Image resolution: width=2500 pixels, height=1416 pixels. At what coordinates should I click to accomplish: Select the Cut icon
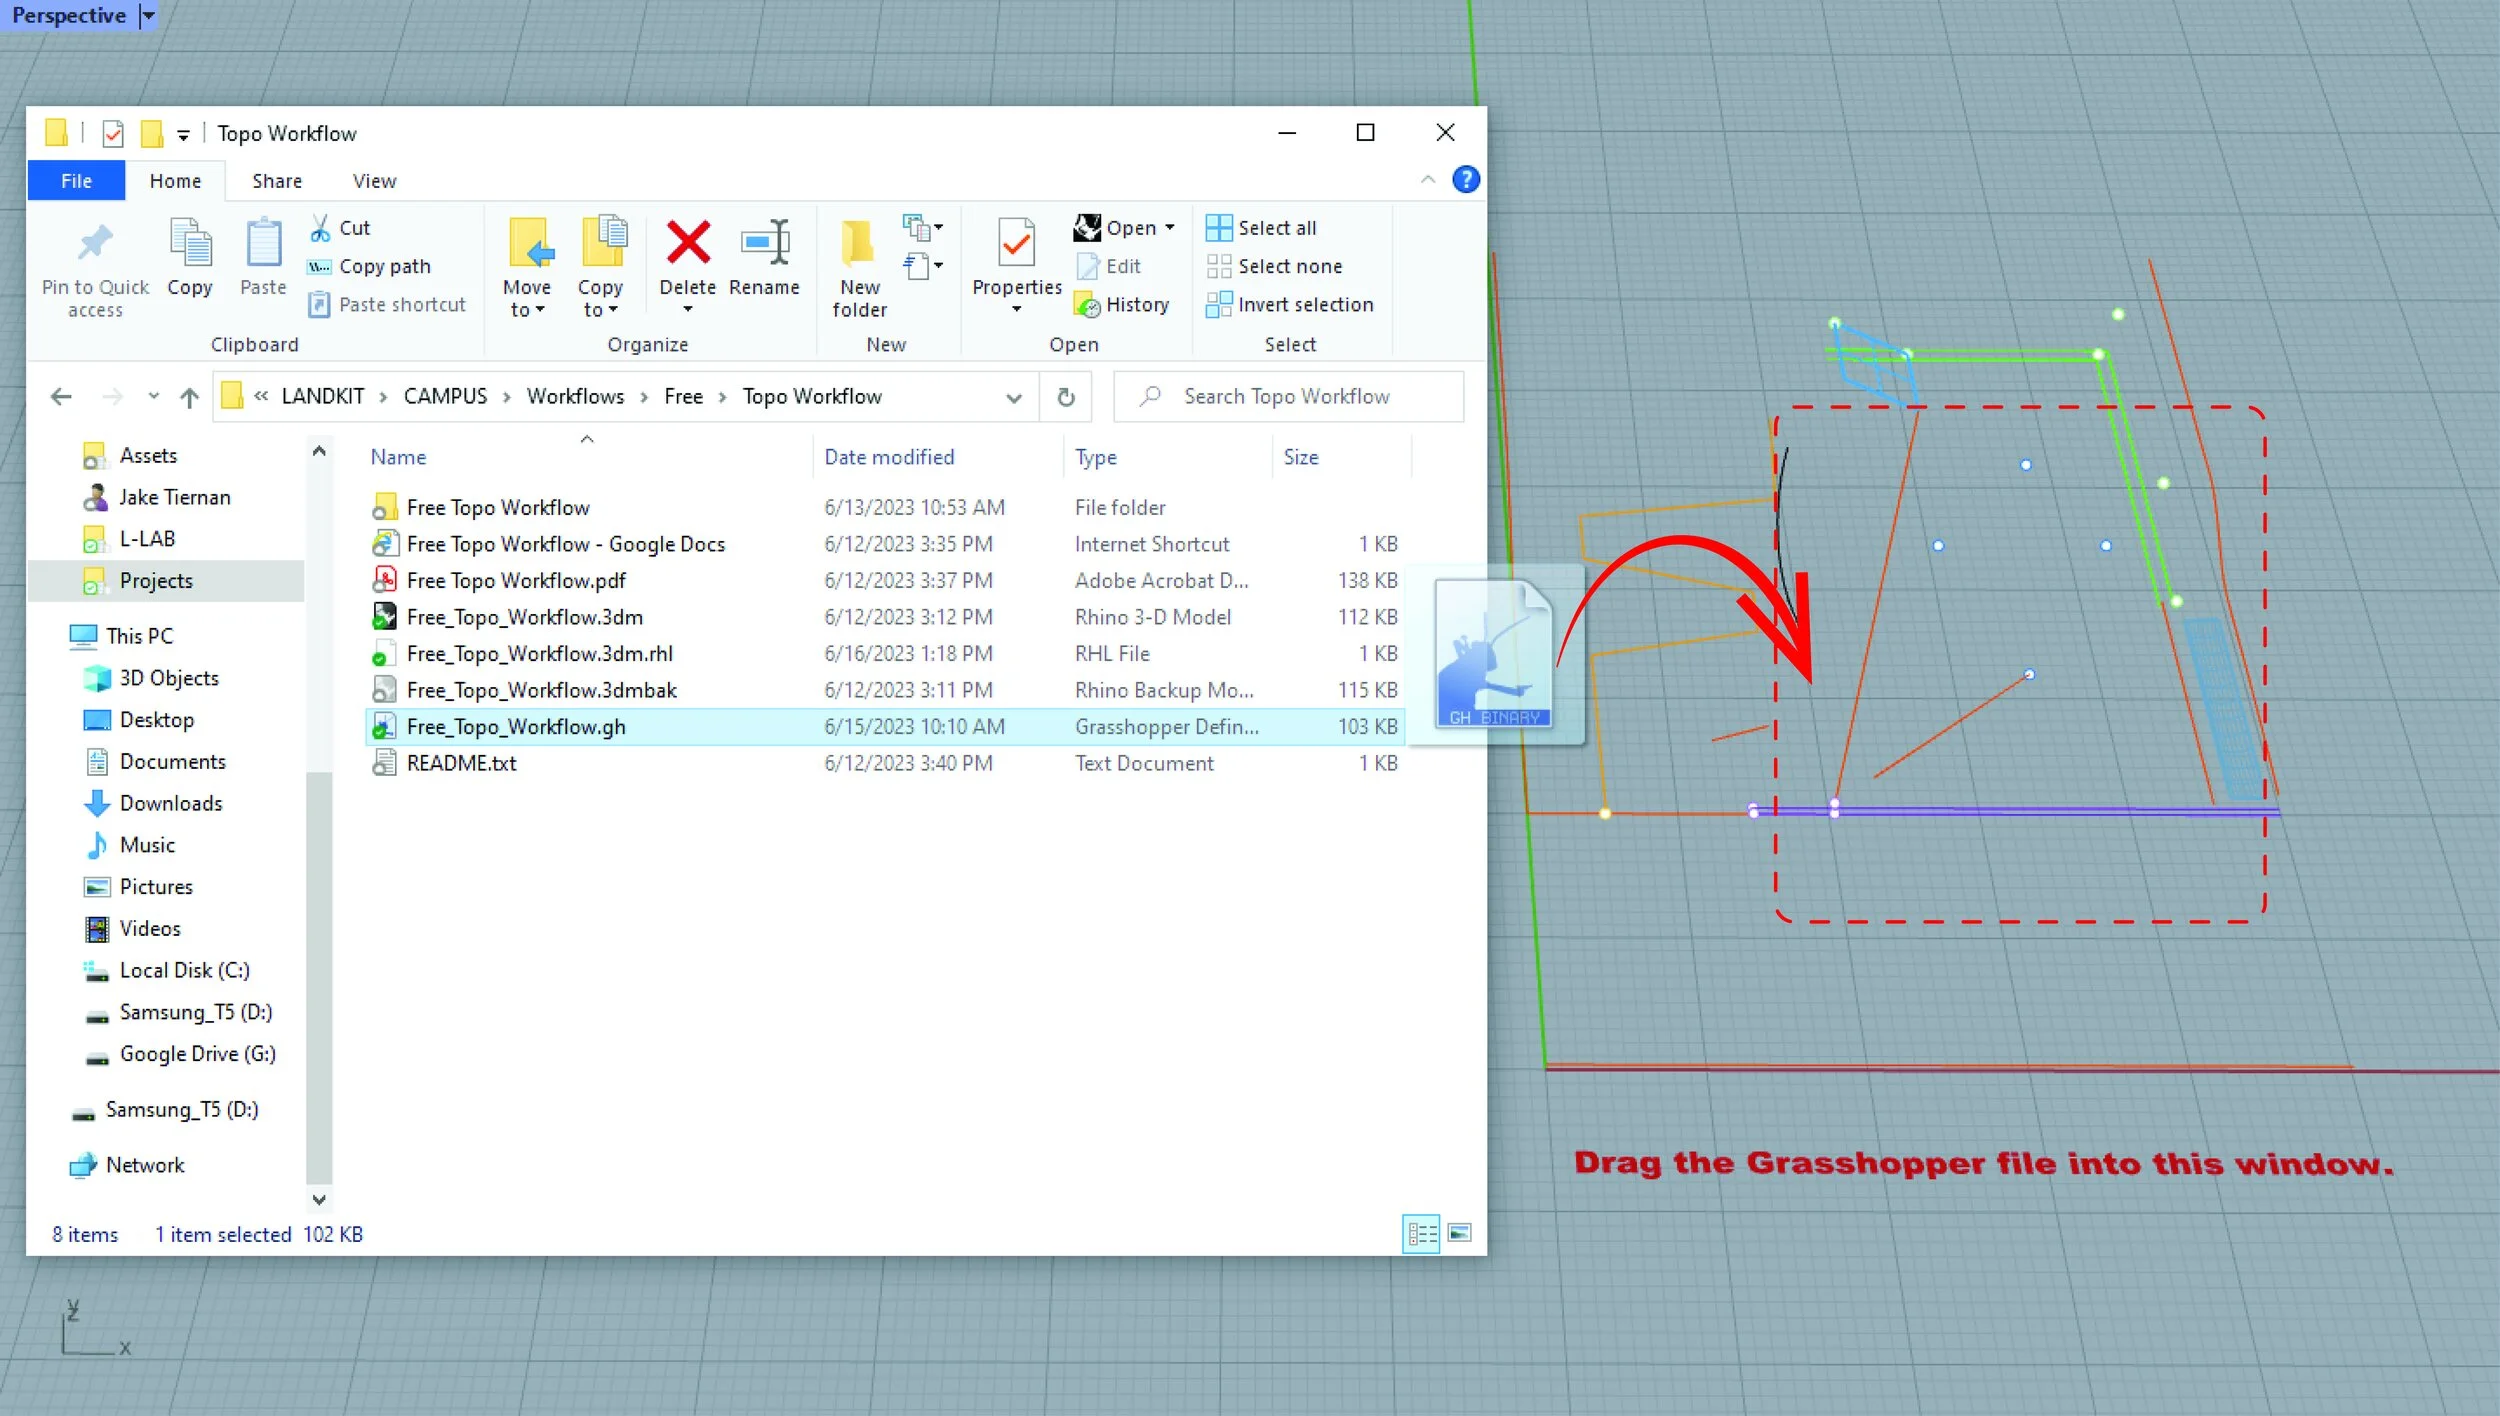click(x=321, y=227)
